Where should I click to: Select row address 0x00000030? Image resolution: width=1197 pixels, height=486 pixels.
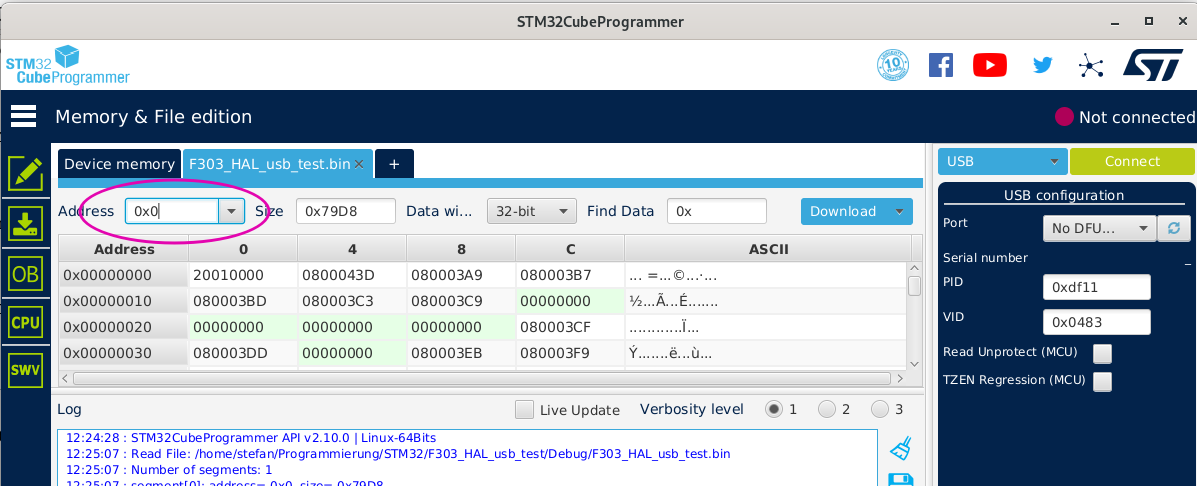pyautogui.click(x=124, y=353)
